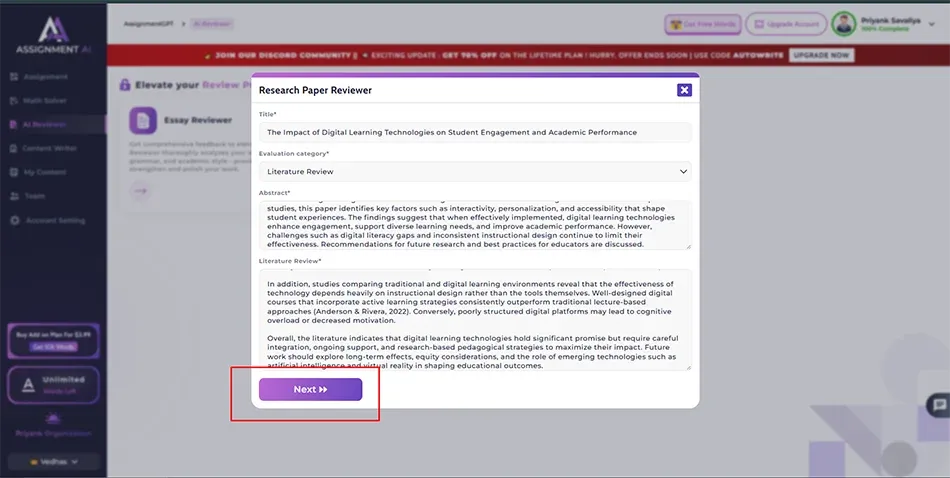This screenshot has width=950, height=478.
Task: Open Assignment in the sidebar
Action: [45, 77]
